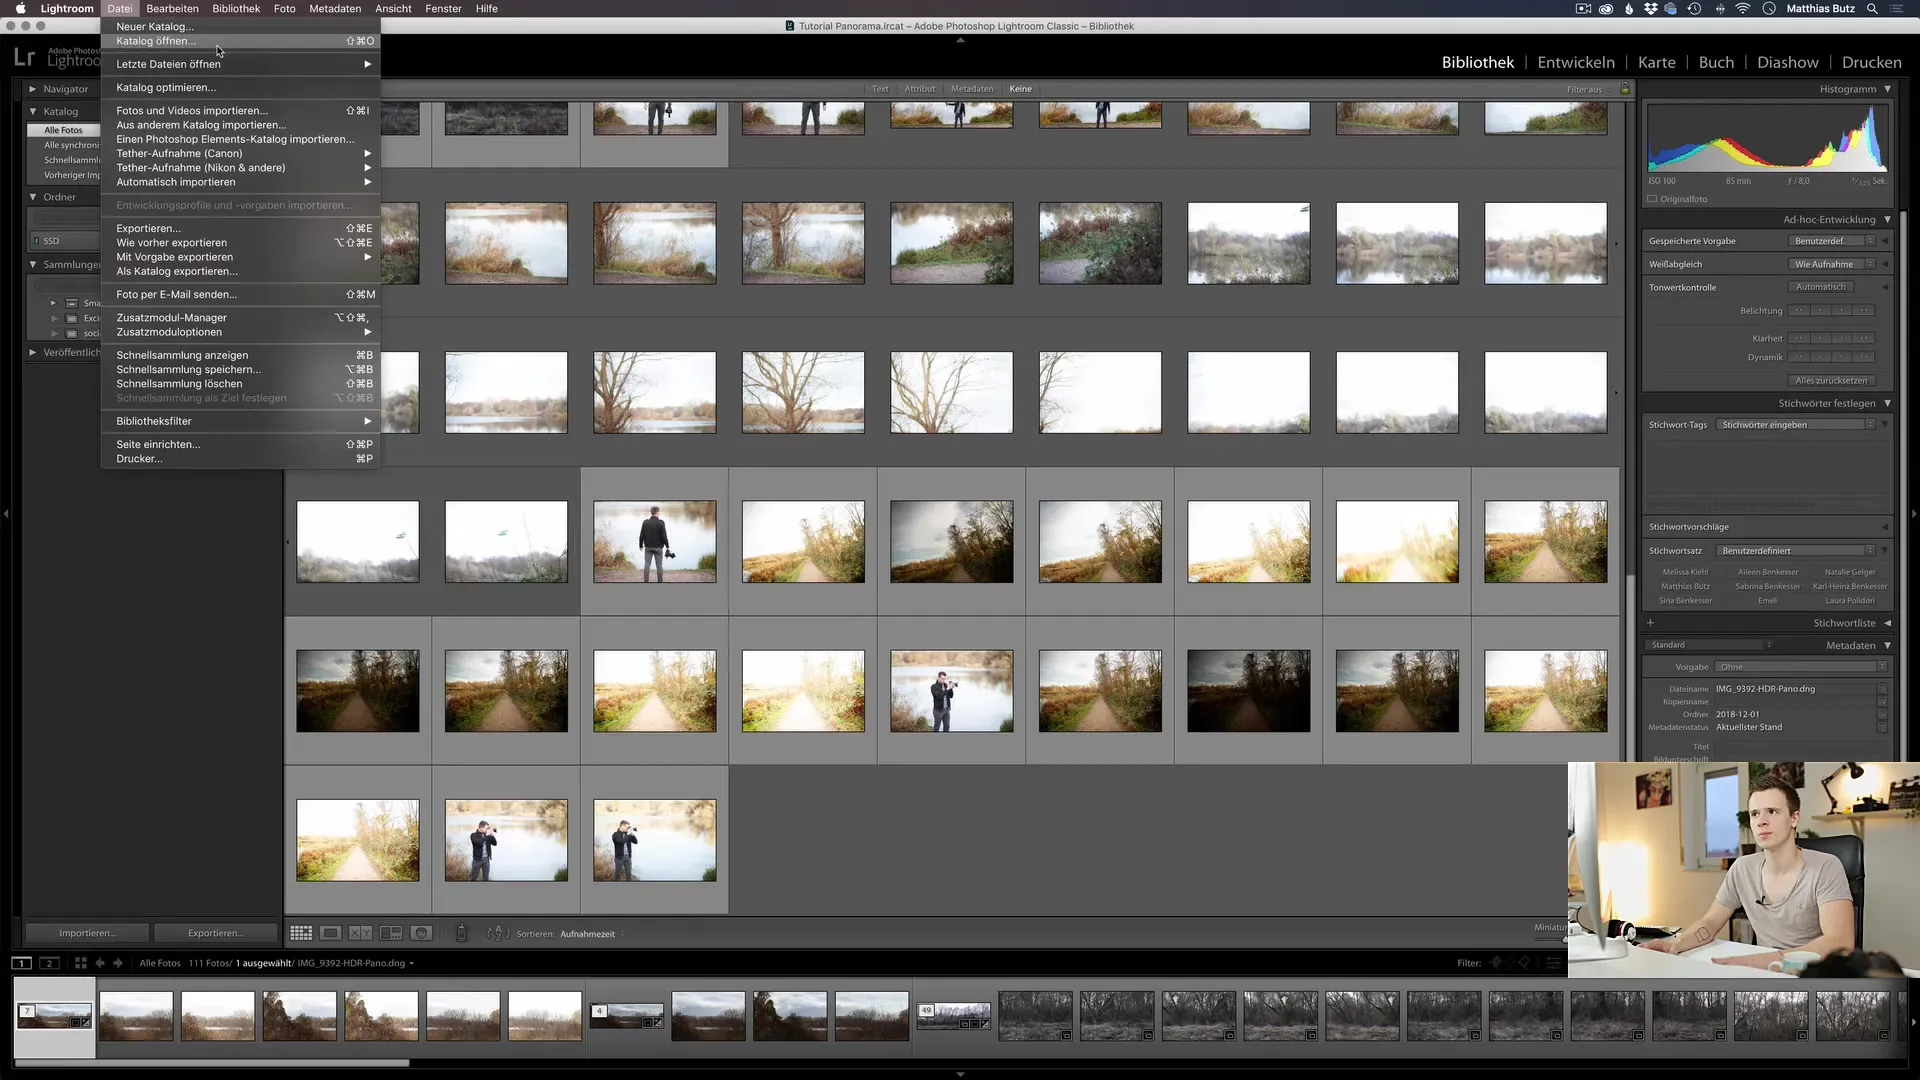Choose 'Katalog öffnen...' menu entry

click(240, 41)
